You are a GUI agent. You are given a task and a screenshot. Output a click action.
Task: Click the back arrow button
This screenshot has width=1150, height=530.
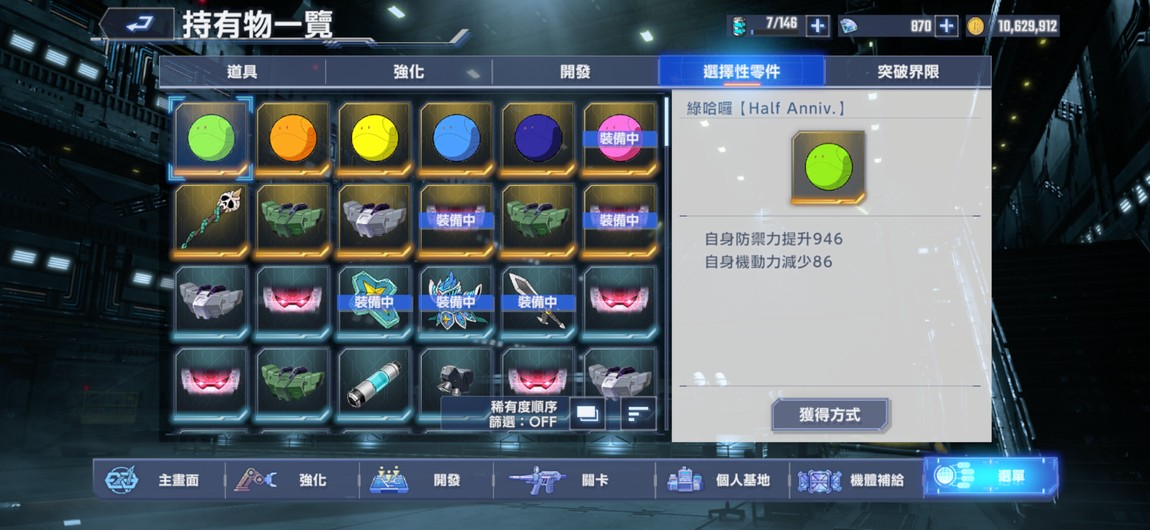click(137, 25)
